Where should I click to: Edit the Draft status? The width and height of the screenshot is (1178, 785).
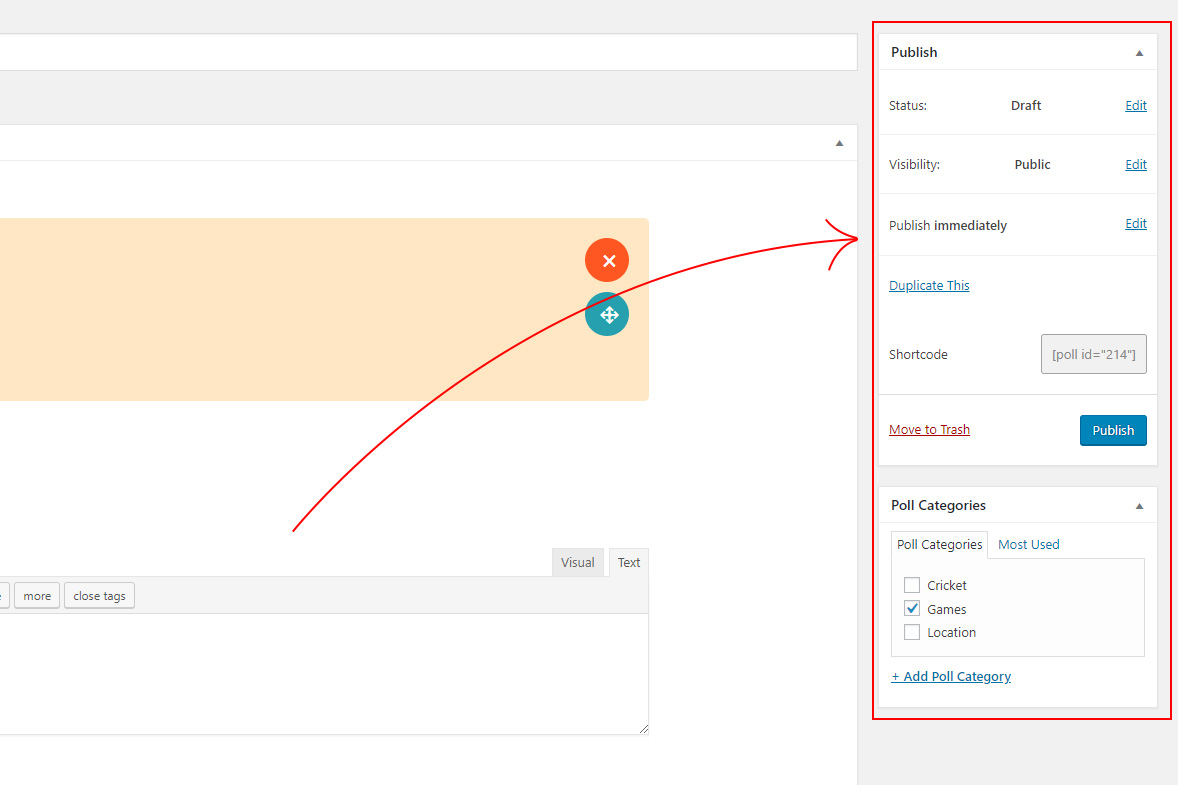tap(1135, 105)
